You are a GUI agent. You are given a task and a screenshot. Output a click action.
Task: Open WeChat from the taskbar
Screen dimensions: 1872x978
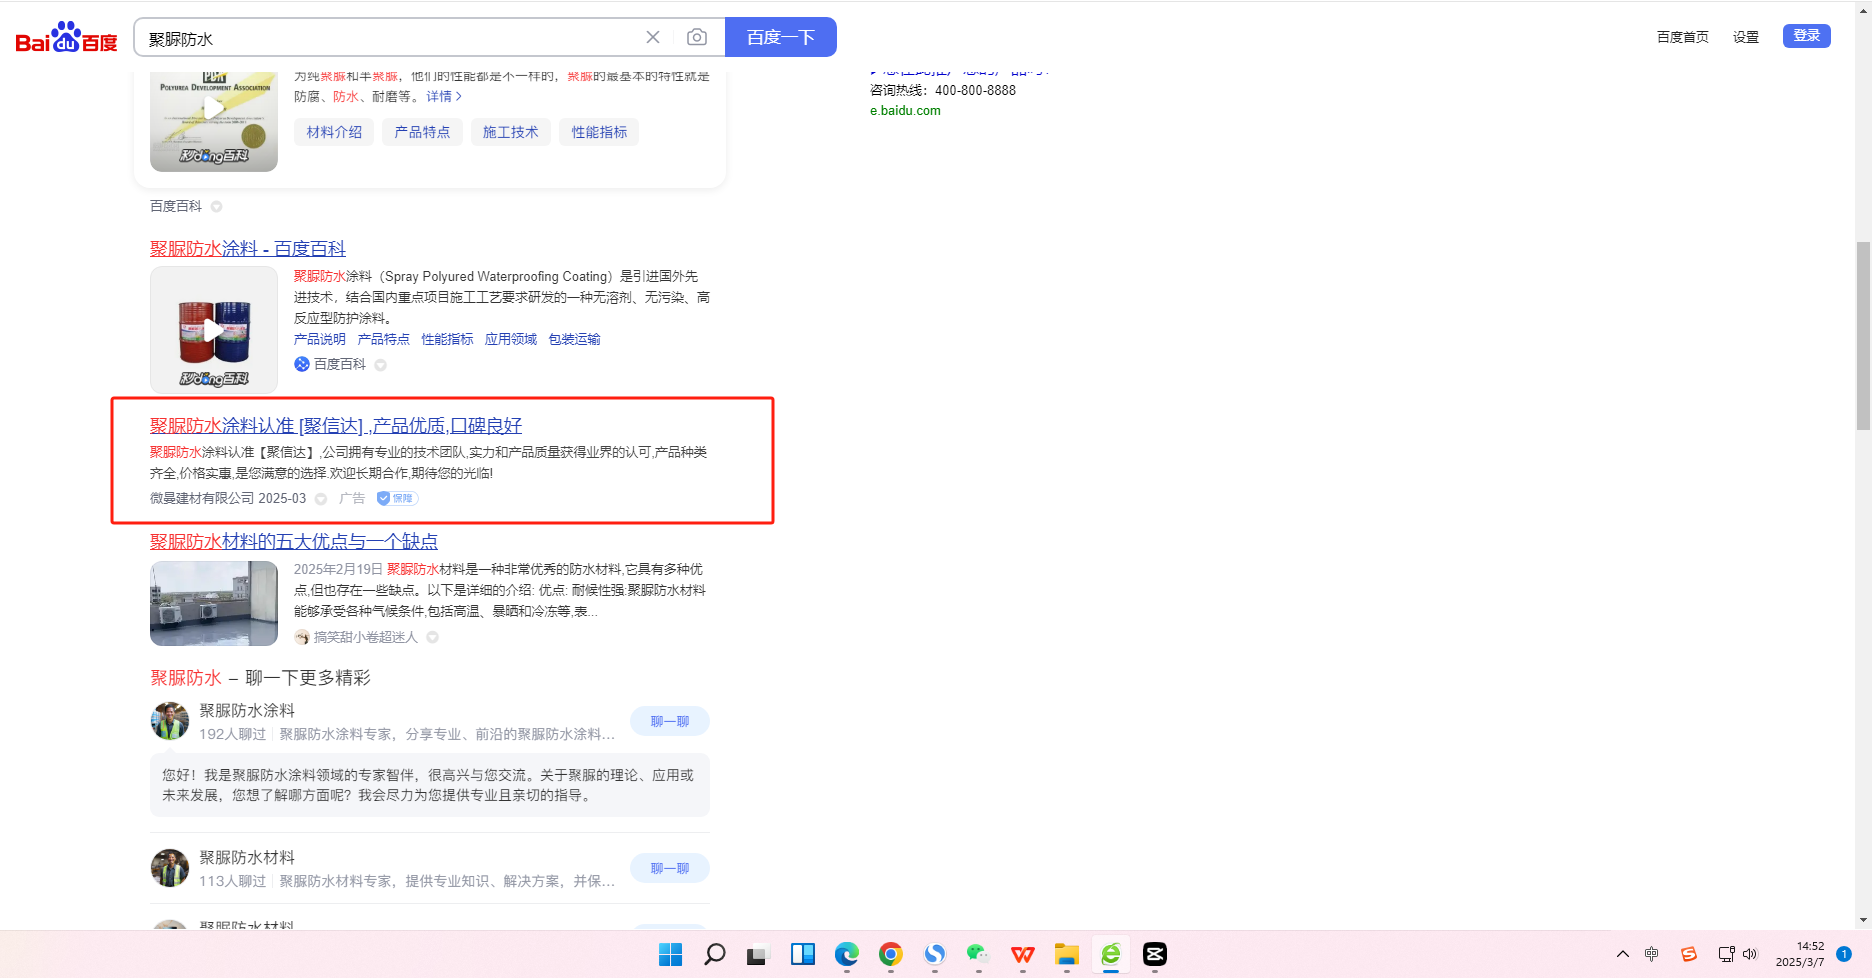978,954
